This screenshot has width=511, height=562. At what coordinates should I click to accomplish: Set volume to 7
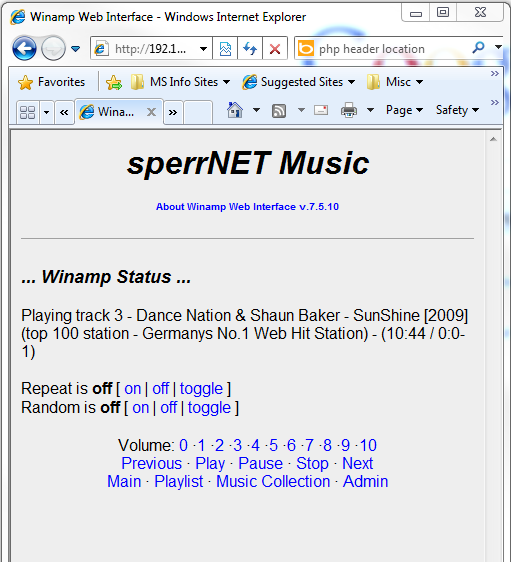pyautogui.click(x=309, y=446)
